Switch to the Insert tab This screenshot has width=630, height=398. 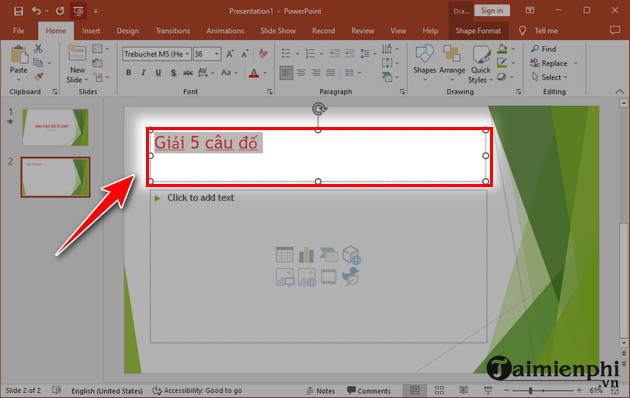click(91, 31)
